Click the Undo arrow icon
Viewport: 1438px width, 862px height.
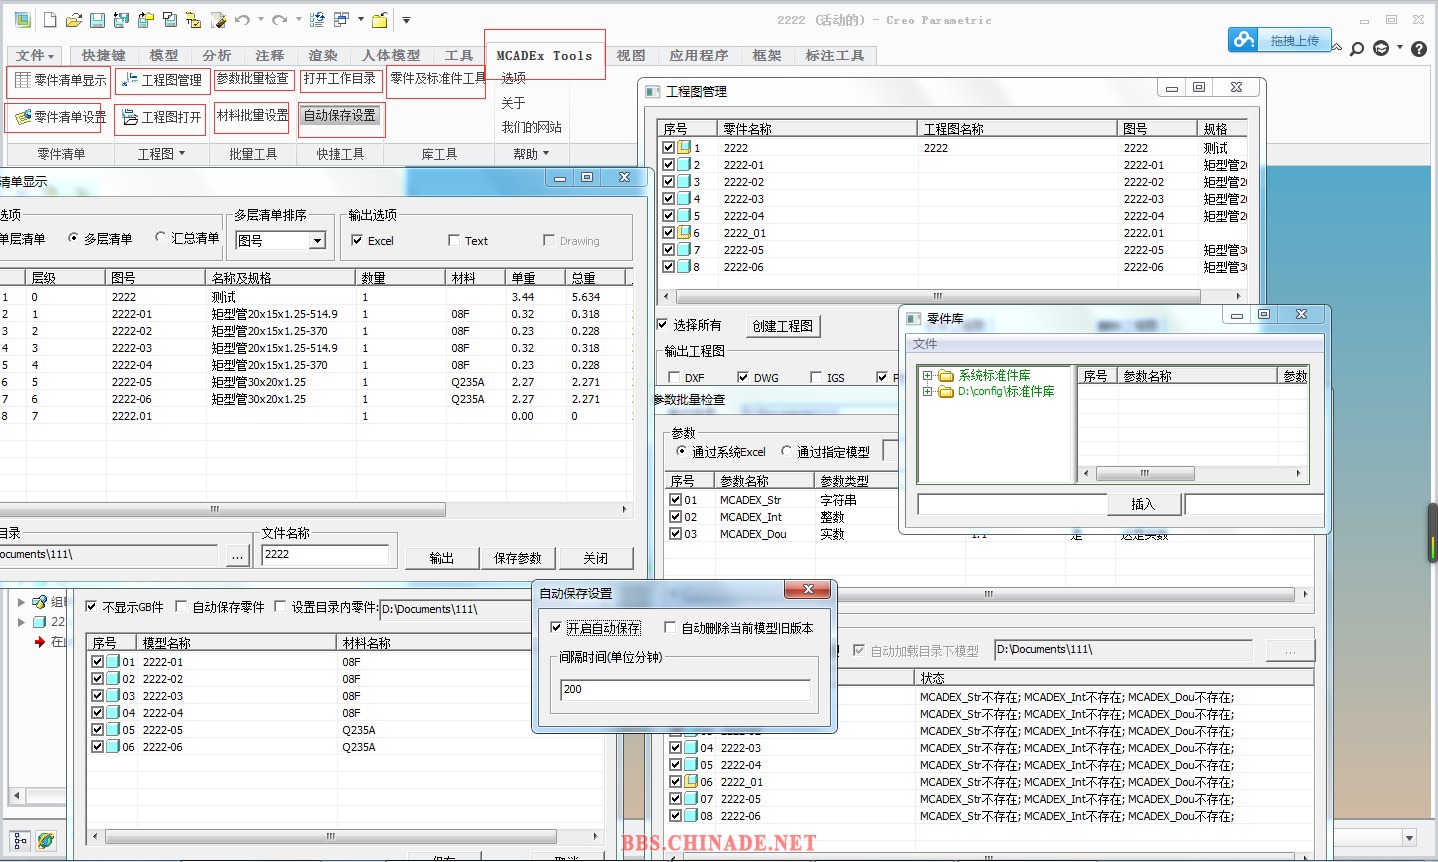[242, 20]
